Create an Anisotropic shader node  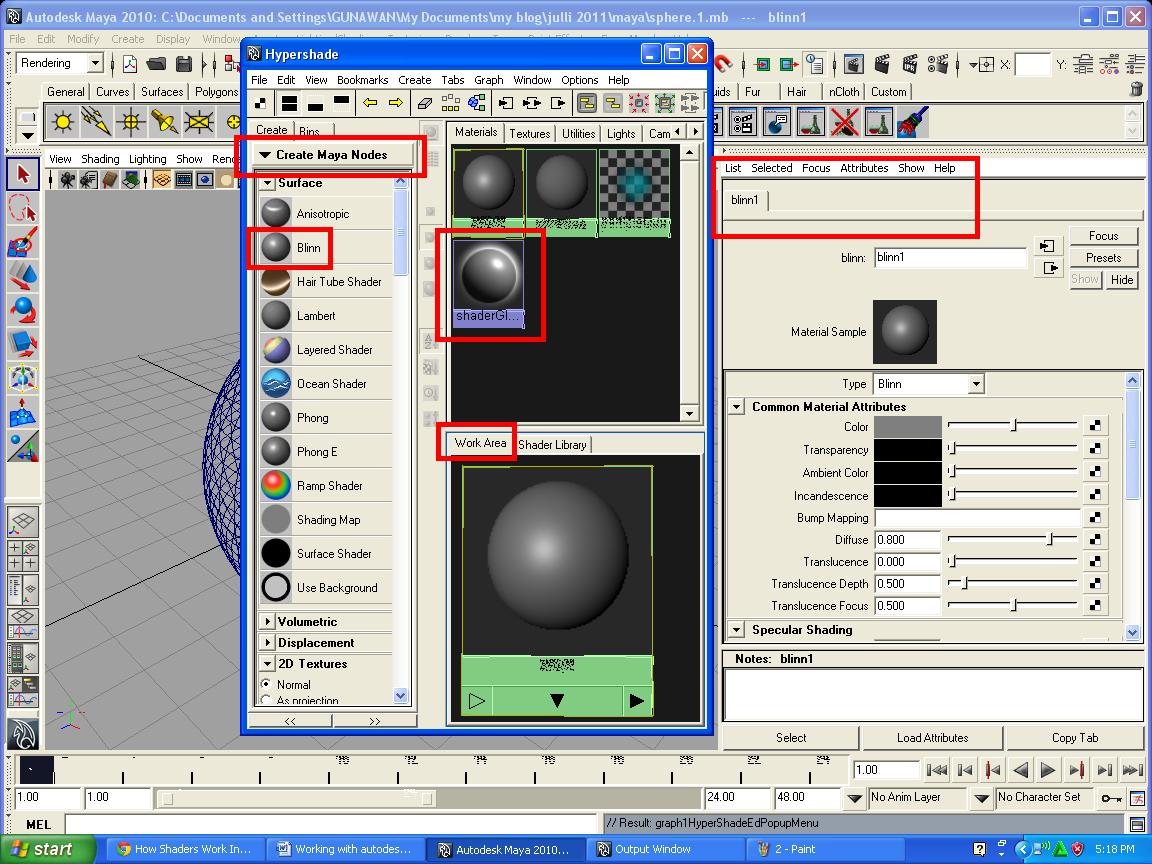point(325,214)
